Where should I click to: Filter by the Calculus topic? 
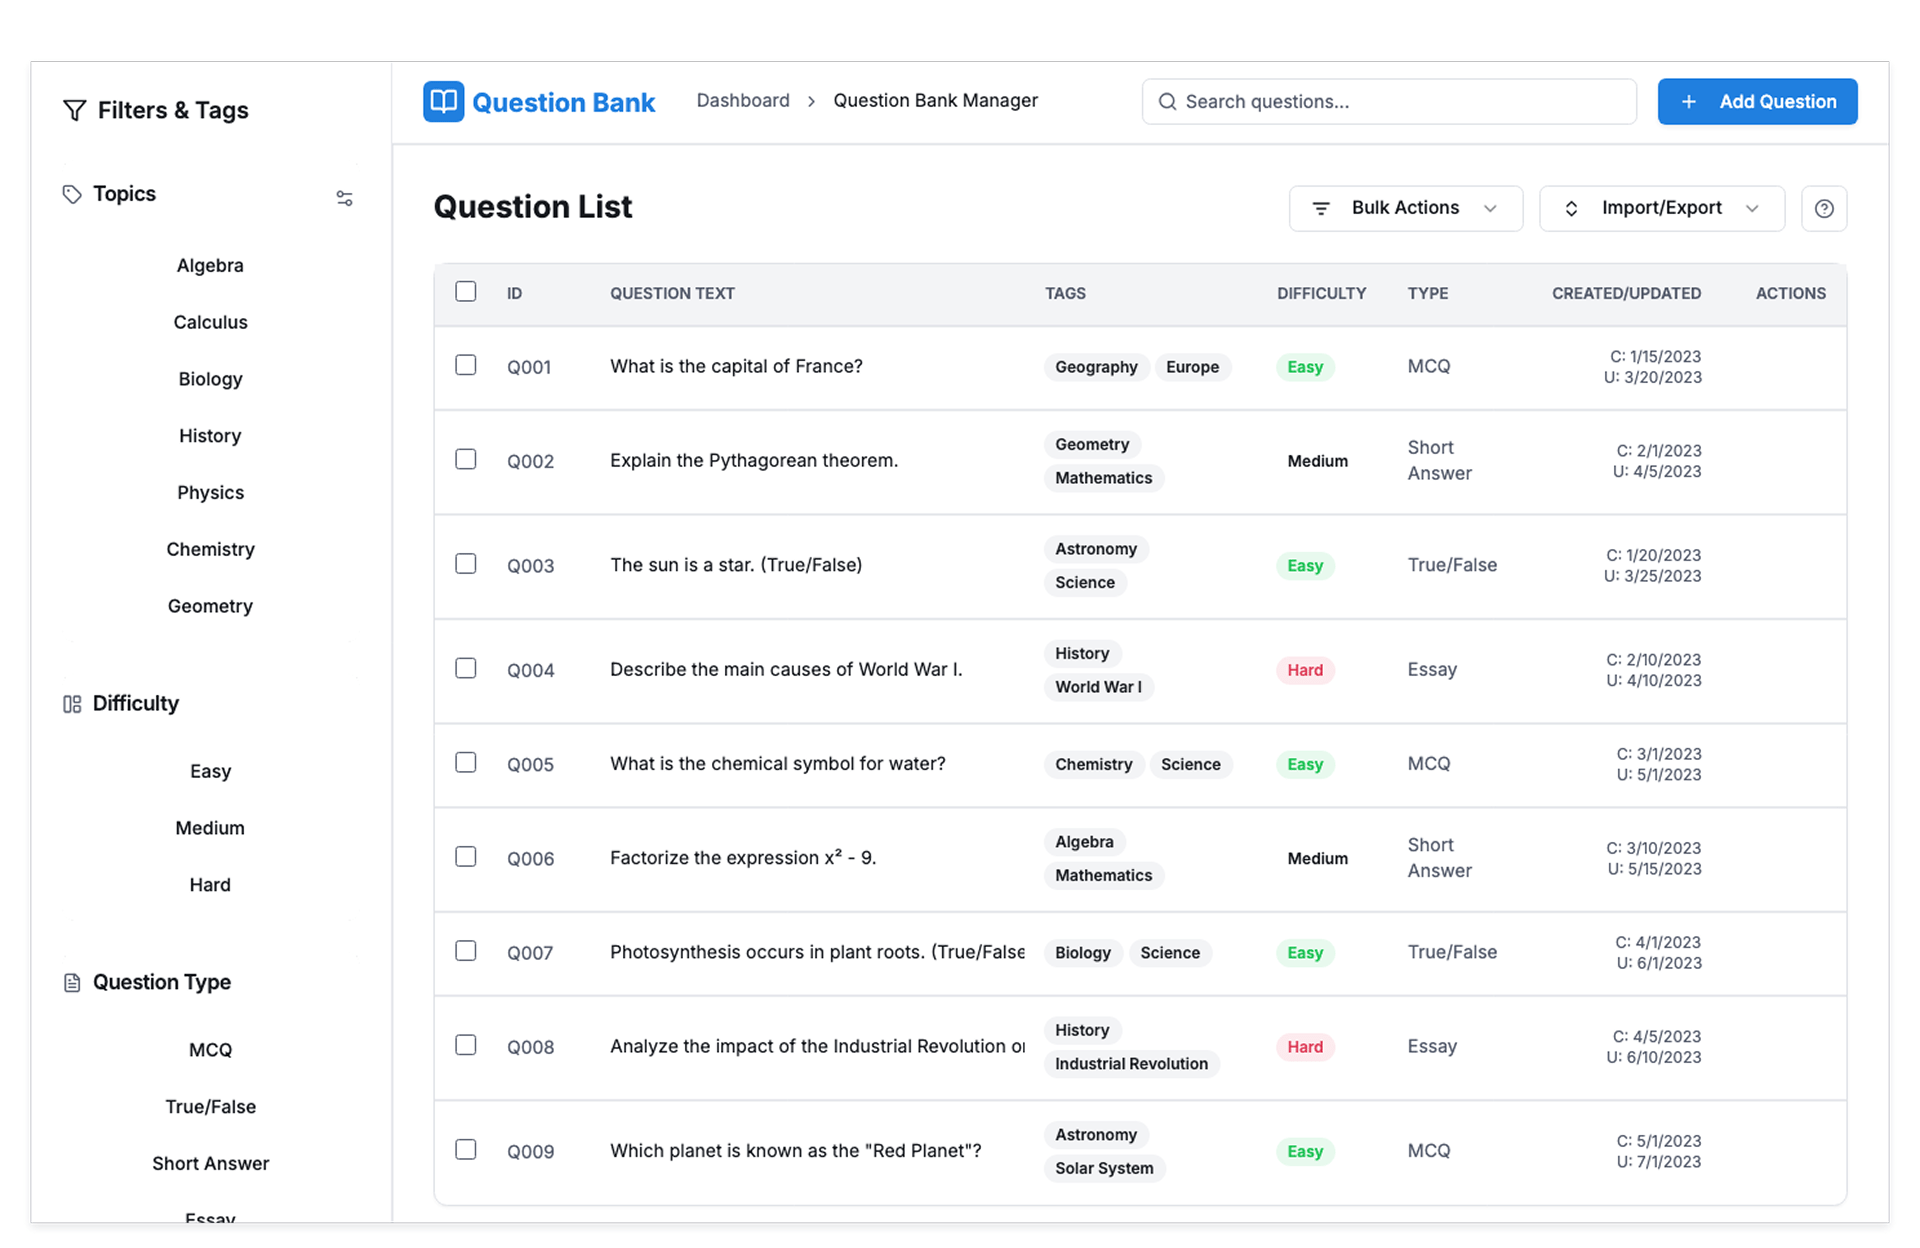[210, 322]
